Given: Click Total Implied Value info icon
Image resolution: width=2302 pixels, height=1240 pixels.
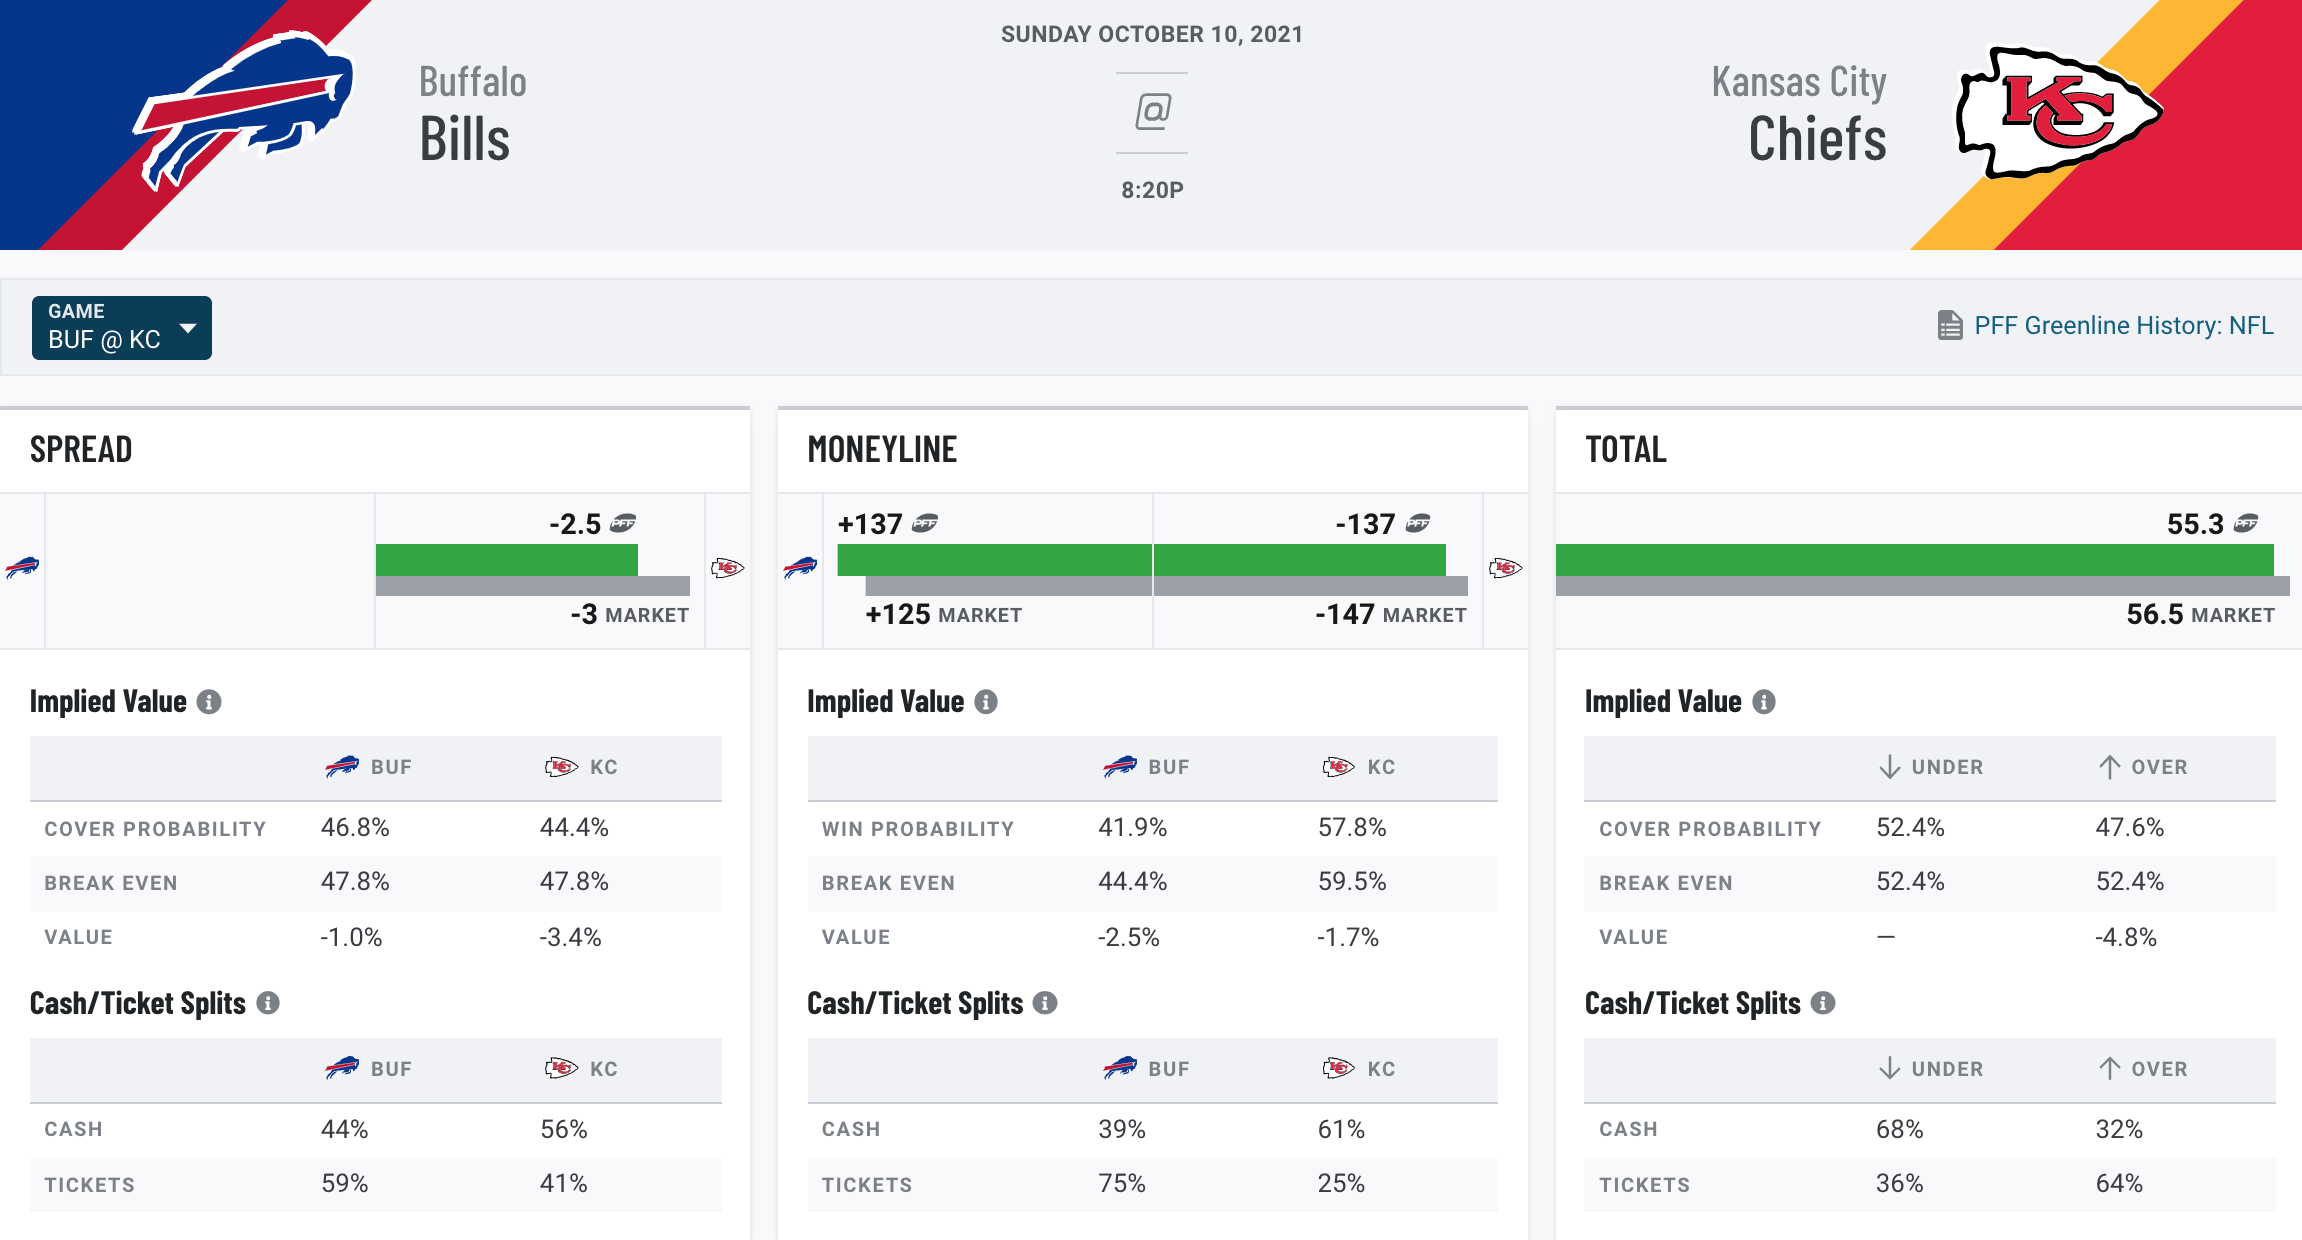Looking at the screenshot, I should [x=1764, y=702].
